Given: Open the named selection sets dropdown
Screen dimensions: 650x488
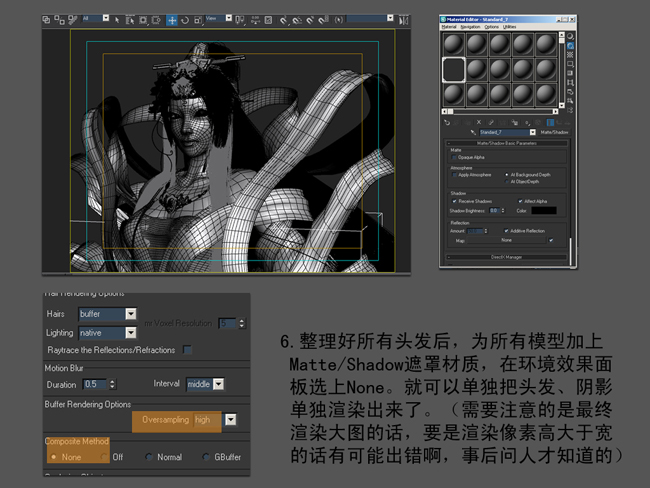Looking at the screenshot, I should [390, 18].
